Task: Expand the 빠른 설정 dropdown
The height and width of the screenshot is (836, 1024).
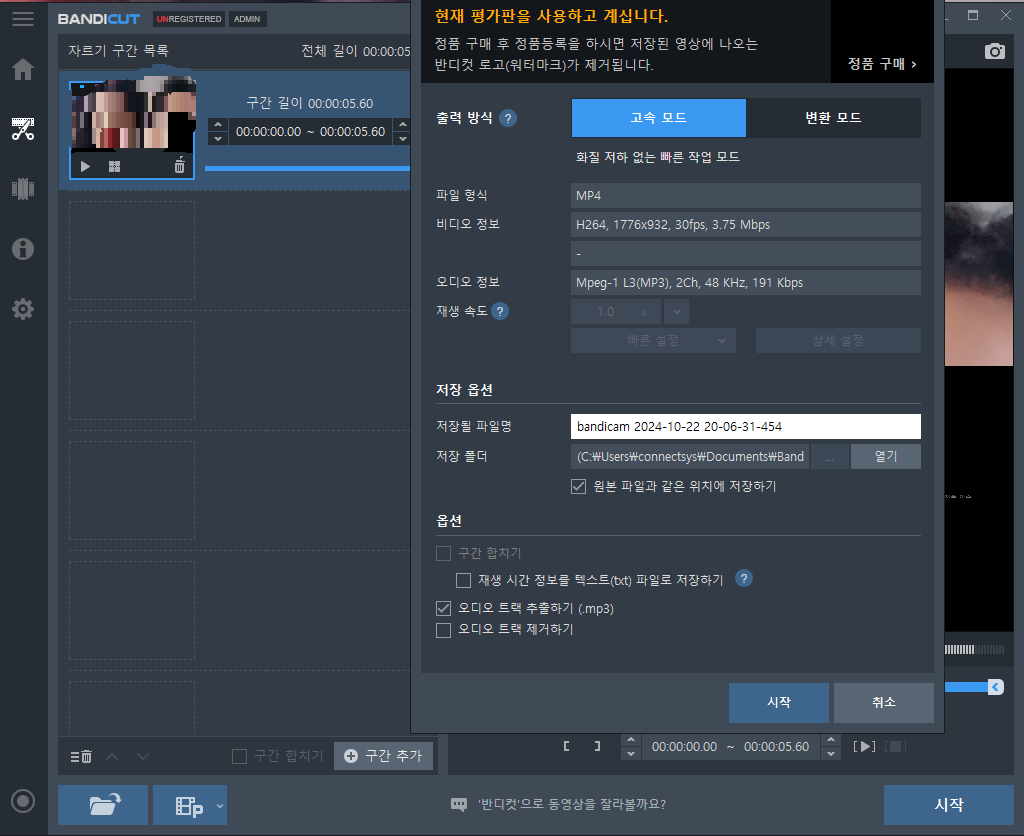Action: (x=653, y=340)
